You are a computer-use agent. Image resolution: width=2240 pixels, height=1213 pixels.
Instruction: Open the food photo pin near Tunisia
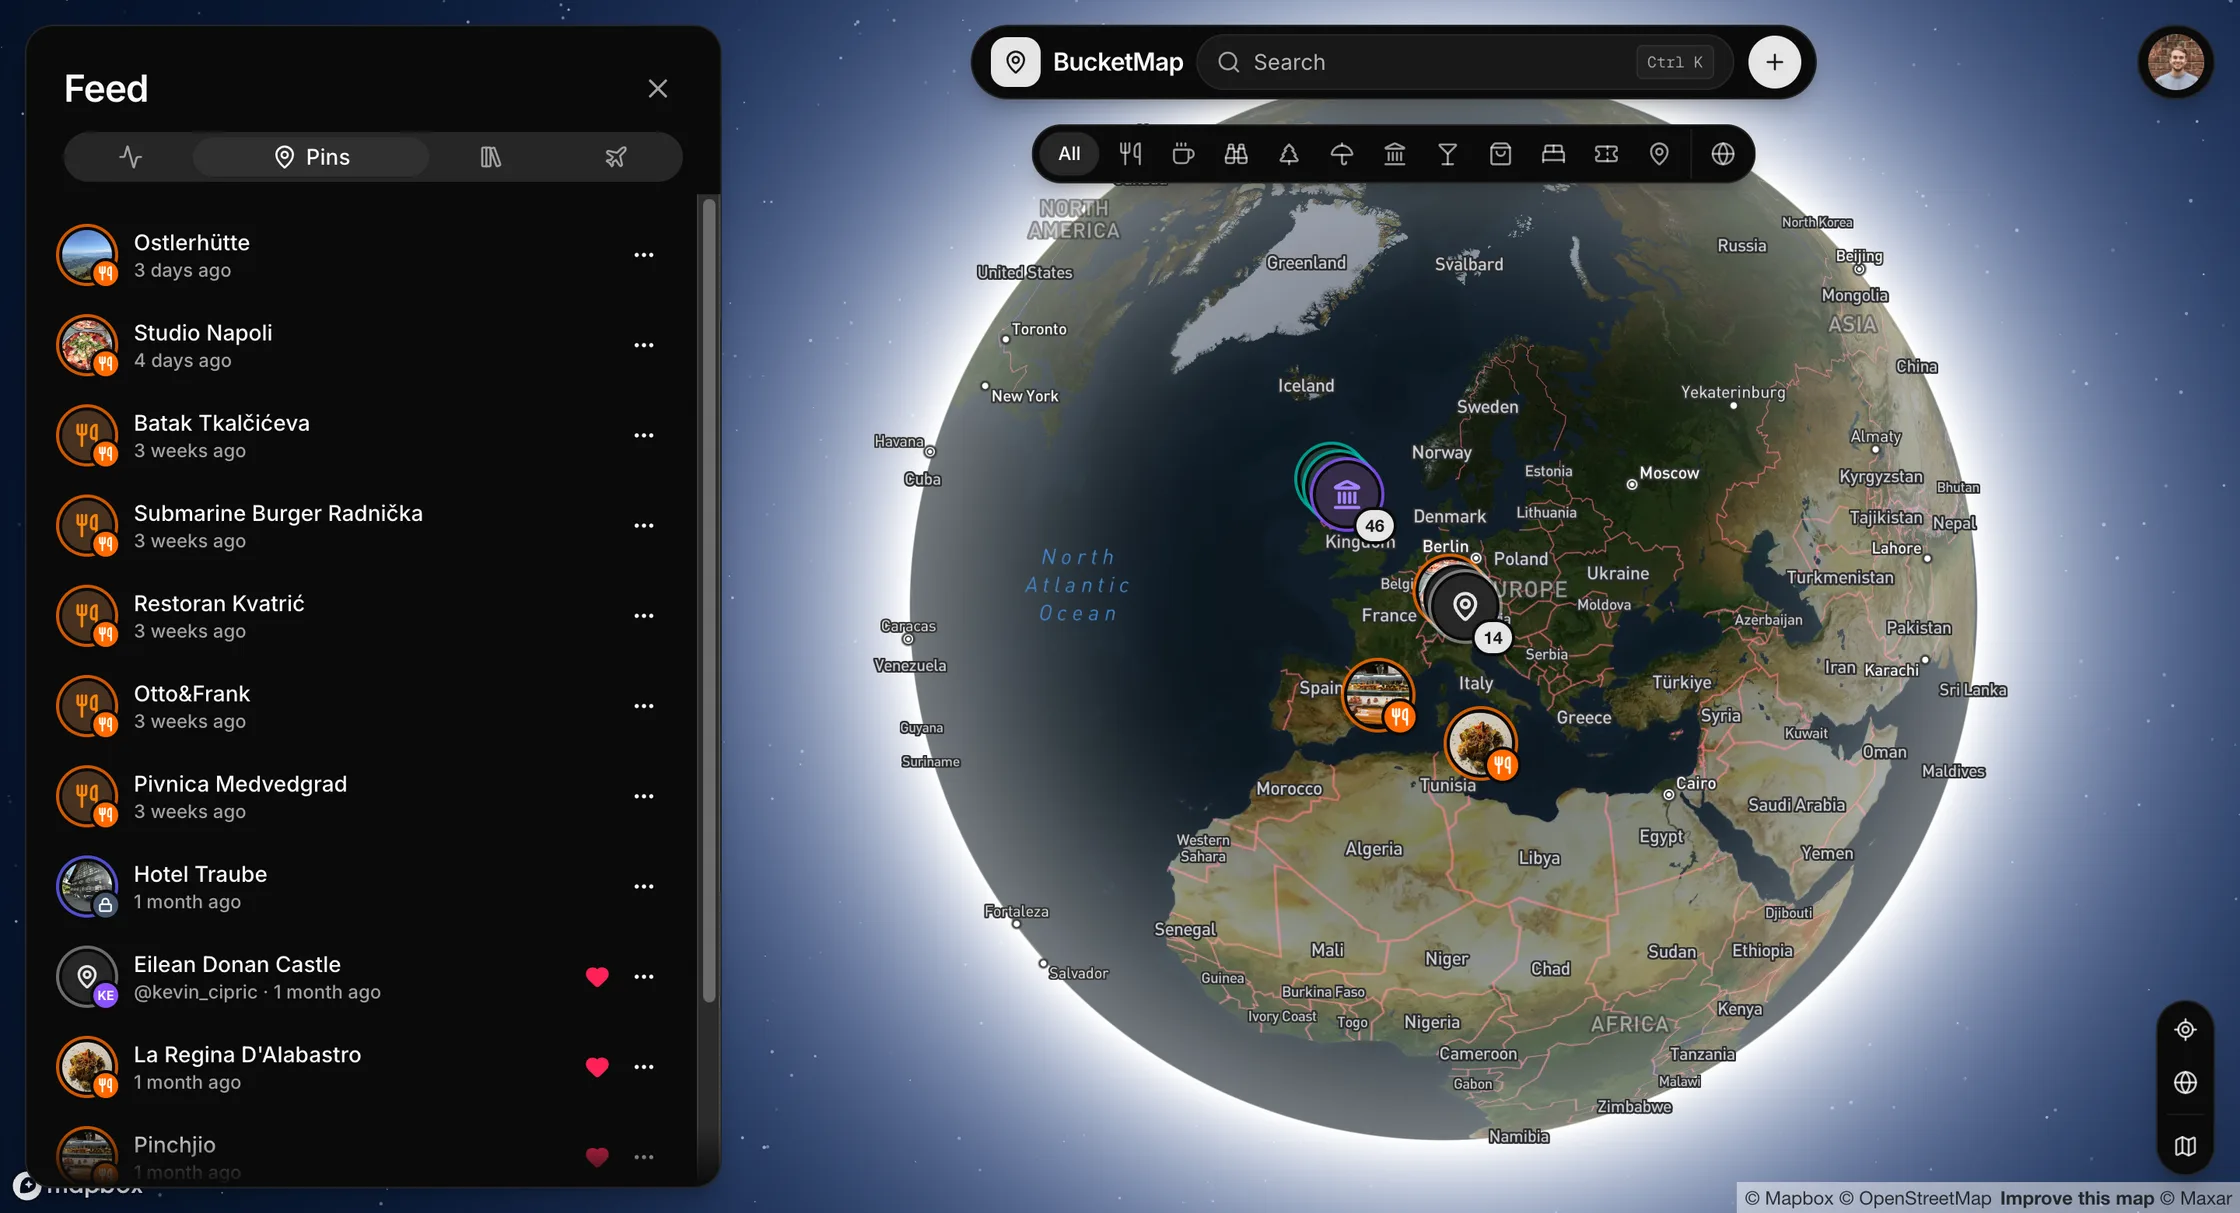(1481, 743)
